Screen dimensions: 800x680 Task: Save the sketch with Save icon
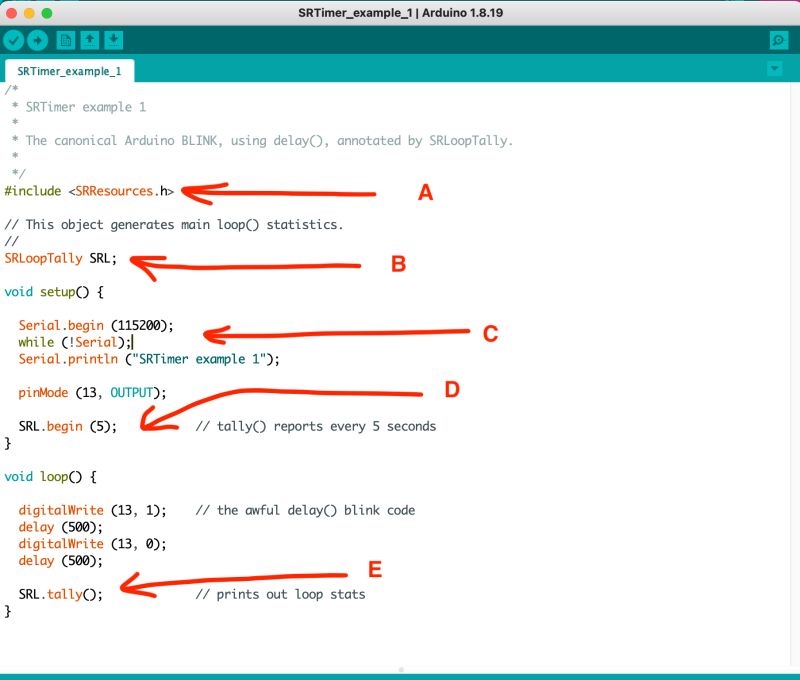tap(114, 40)
